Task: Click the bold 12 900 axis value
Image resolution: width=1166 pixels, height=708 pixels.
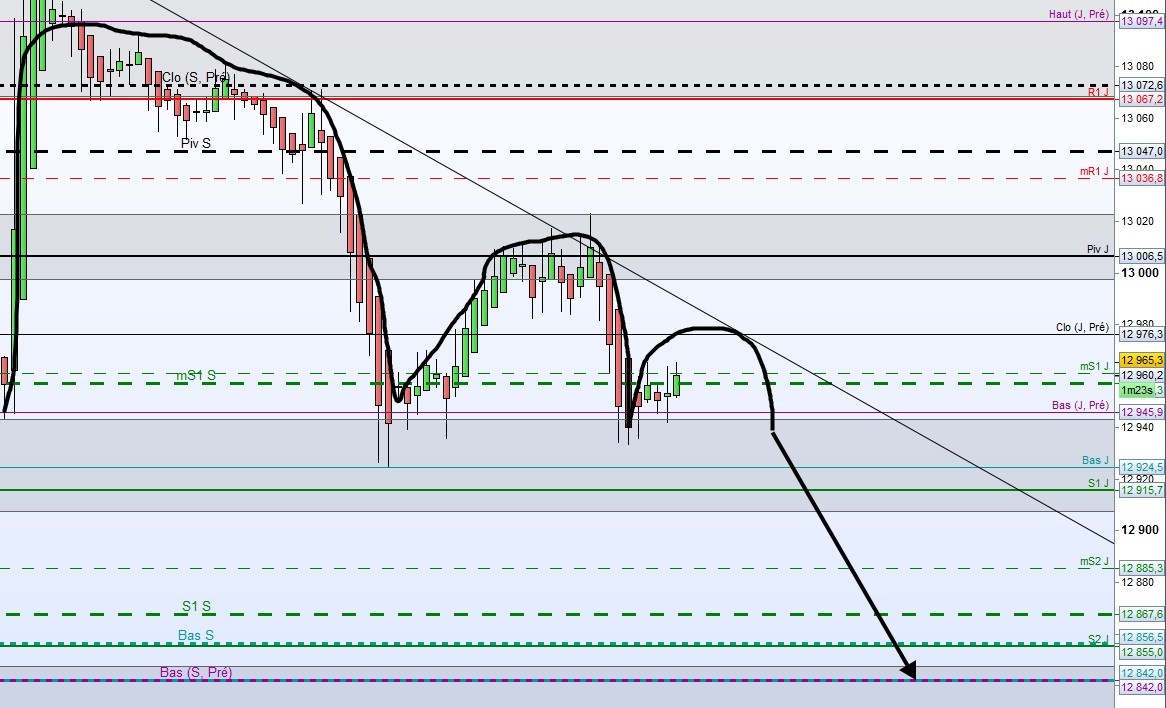Action: [x=1140, y=530]
